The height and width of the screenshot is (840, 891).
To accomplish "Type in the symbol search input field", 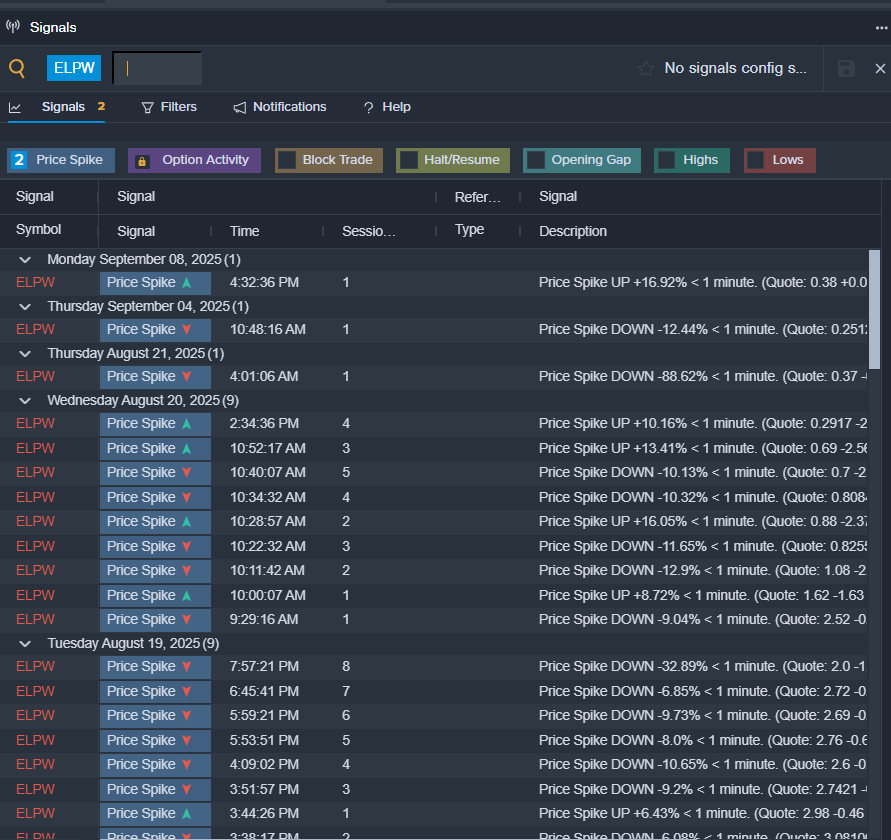I will tap(157, 68).
